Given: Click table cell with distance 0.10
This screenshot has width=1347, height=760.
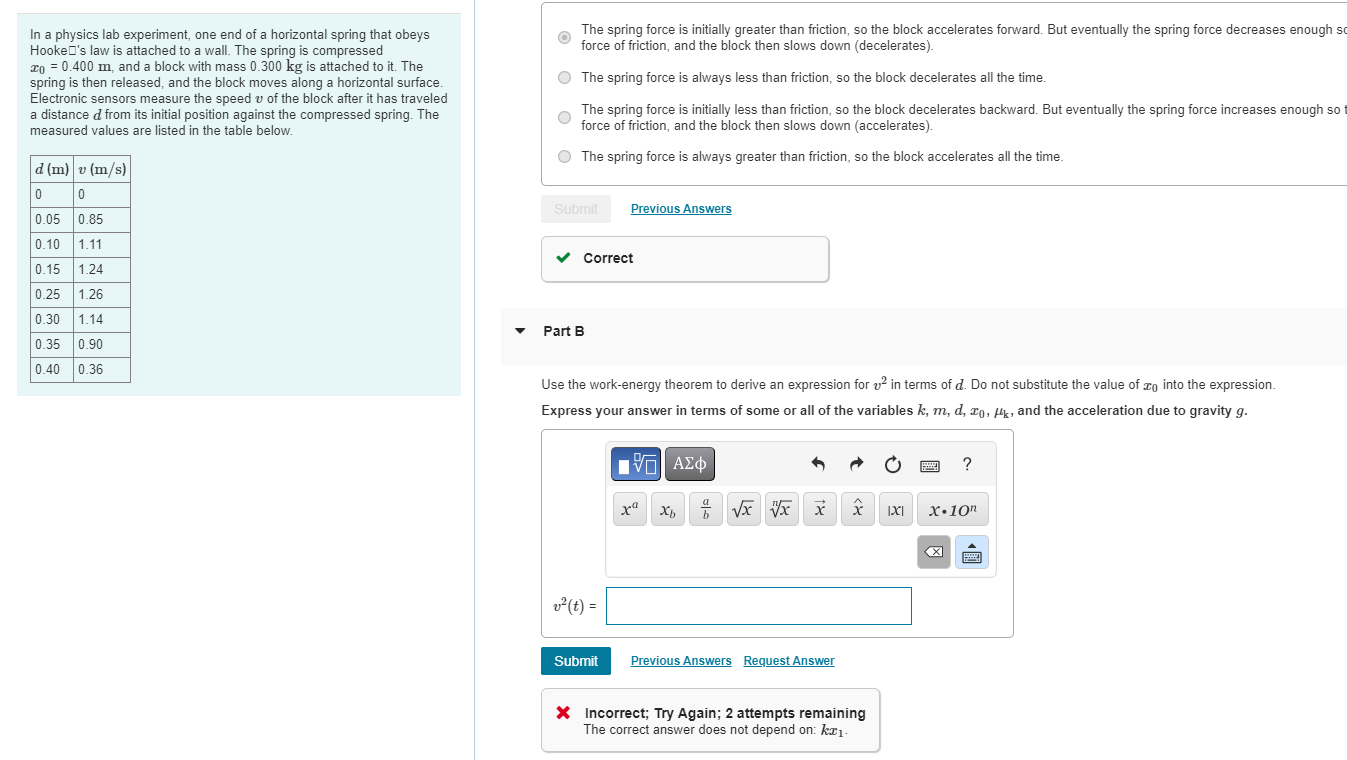Looking at the screenshot, I should pyautogui.click(x=52, y=245).
